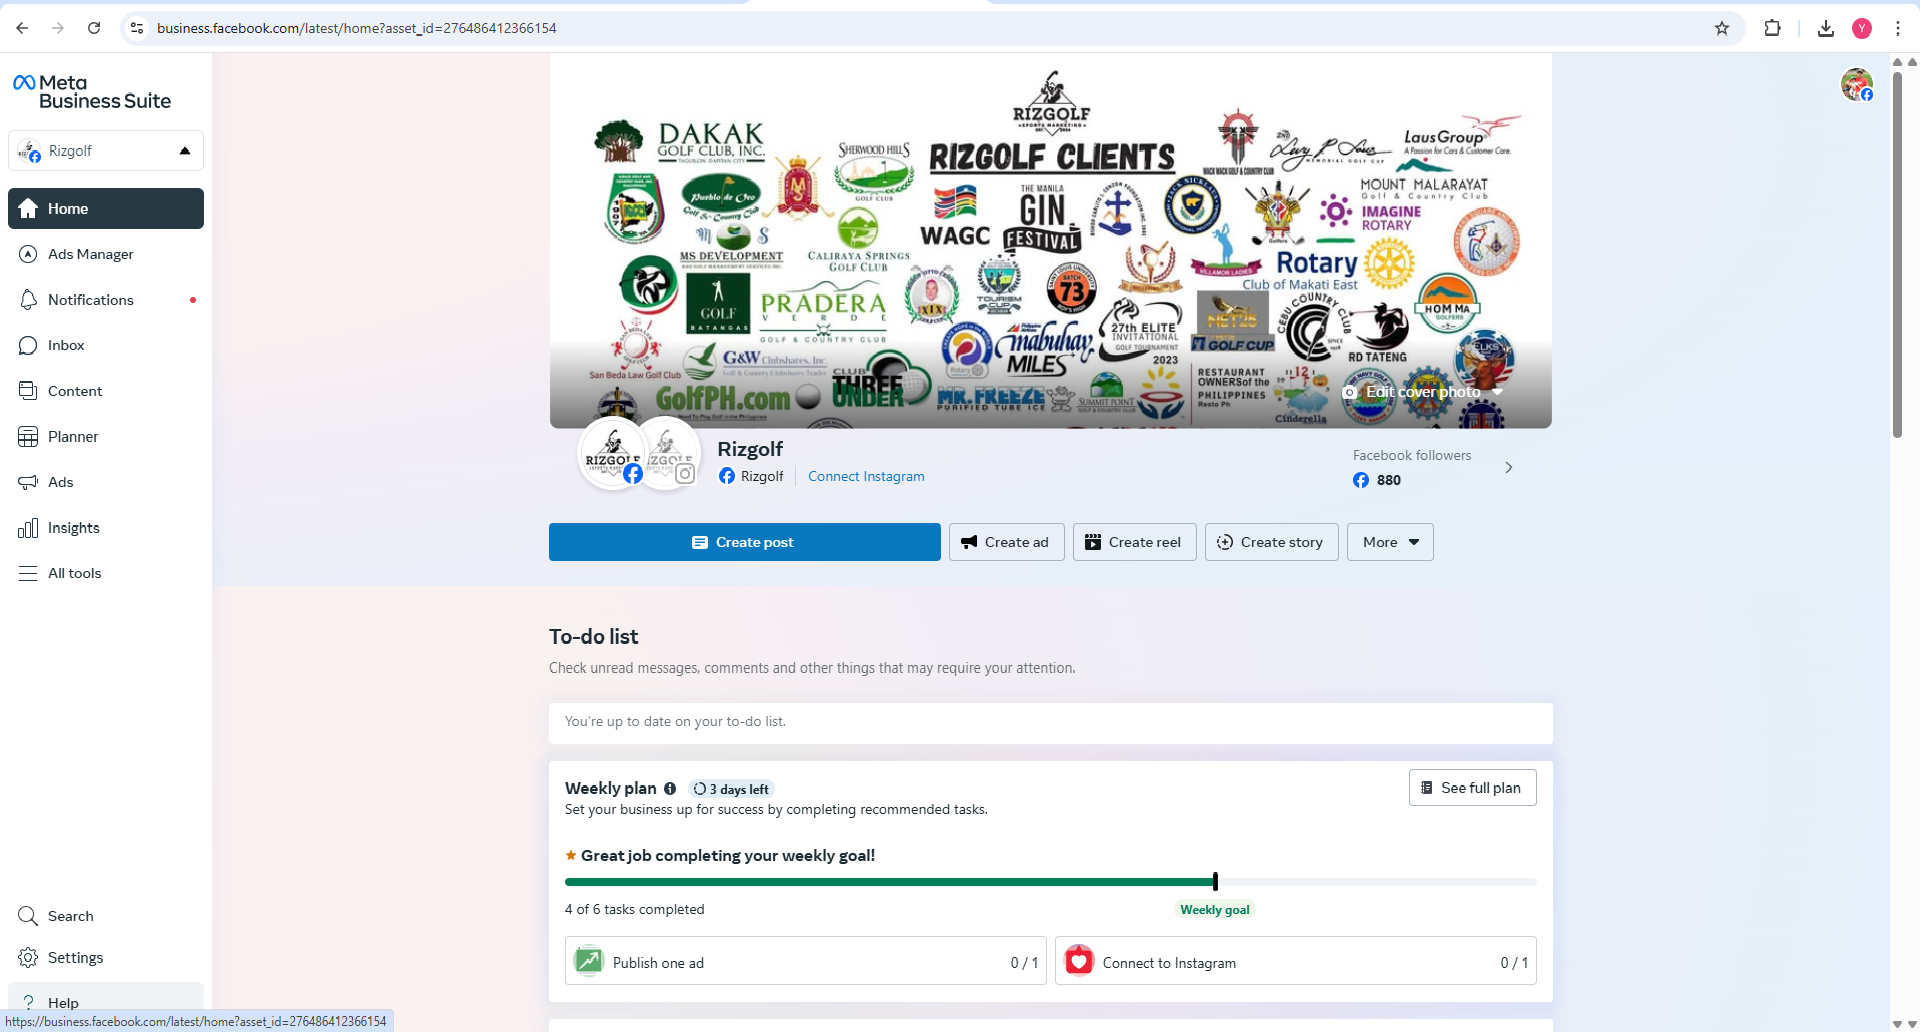Viewport: 1920px width, 1032px height.
Task: Open the browser extensions puzzle icon
Action: click(1772, 28)
